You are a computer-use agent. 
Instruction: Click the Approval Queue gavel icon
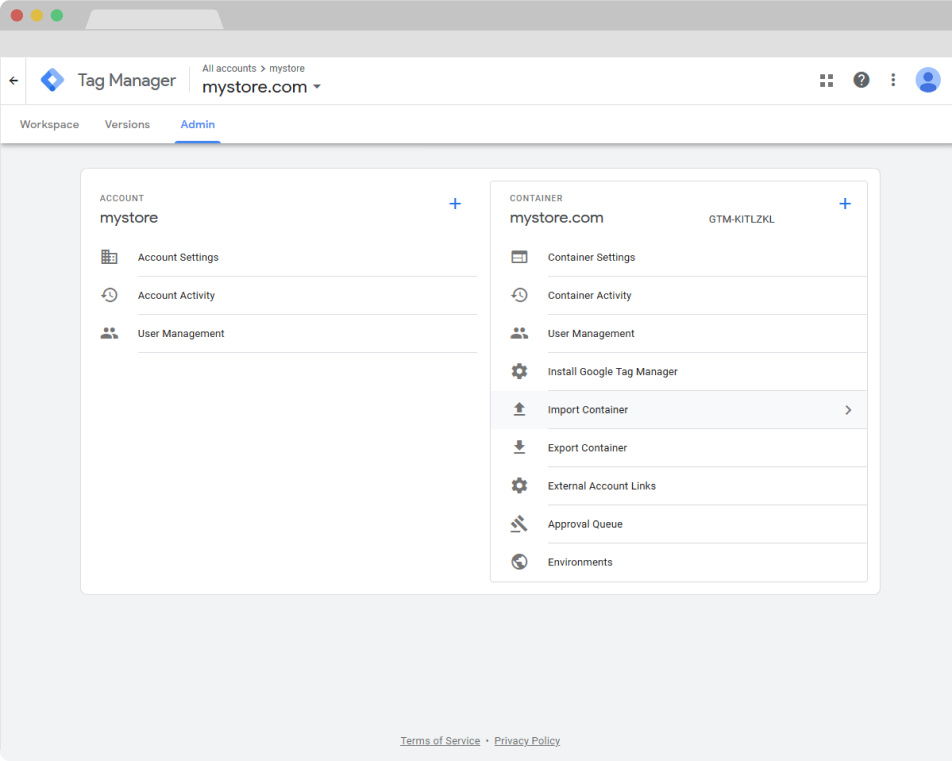pyautogui.click(x=519, y=524)
